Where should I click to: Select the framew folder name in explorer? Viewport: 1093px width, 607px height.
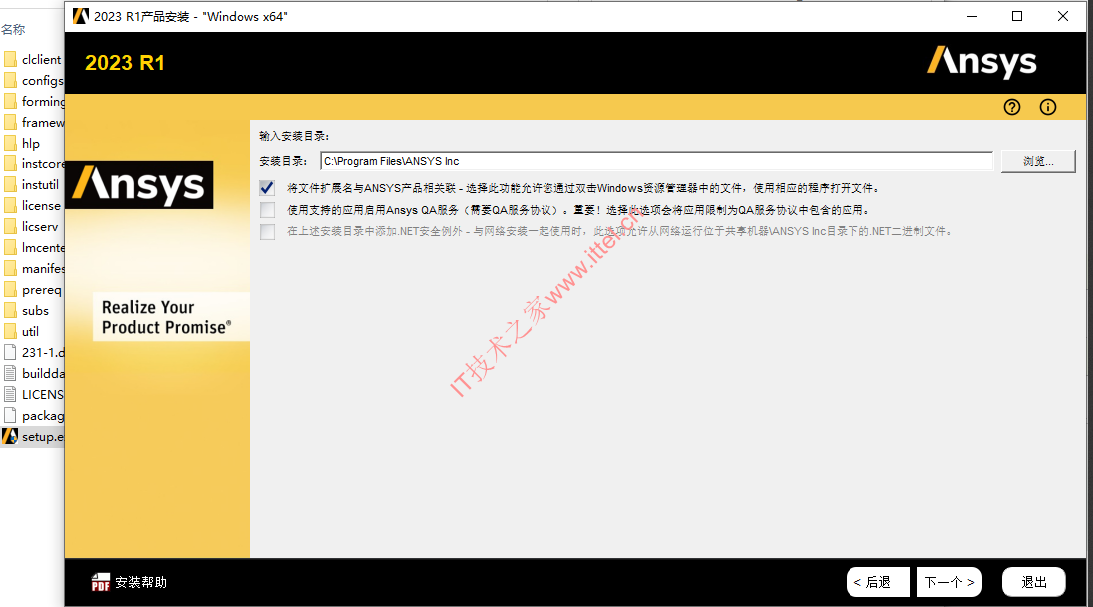43,122
